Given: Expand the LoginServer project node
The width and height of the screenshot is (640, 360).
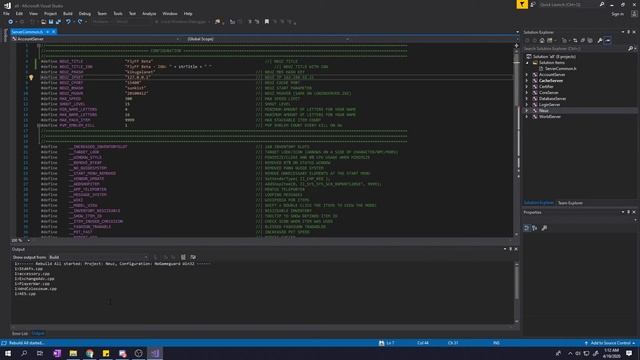Looking at the screenshot, I should click(x=527, y=105).
